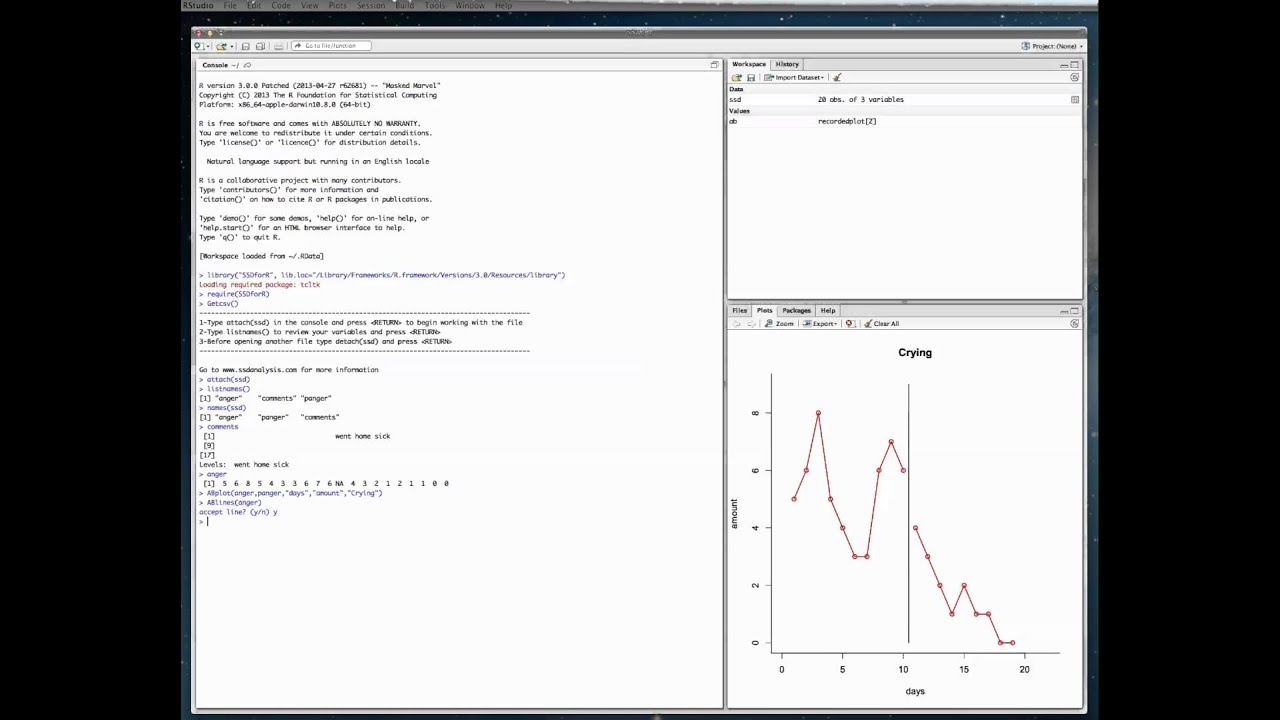Viewport: 1280px width, 720px height.
Task: Open the RStudio application menu
Action: click(198, 6)
